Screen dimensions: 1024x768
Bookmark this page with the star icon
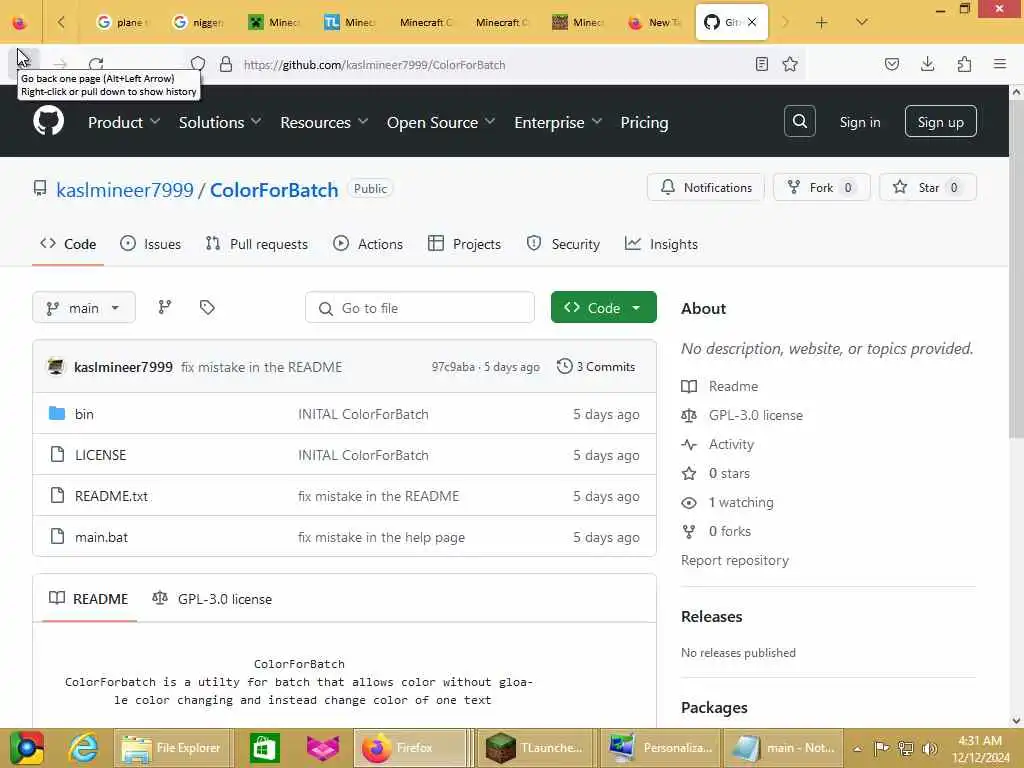790,64
